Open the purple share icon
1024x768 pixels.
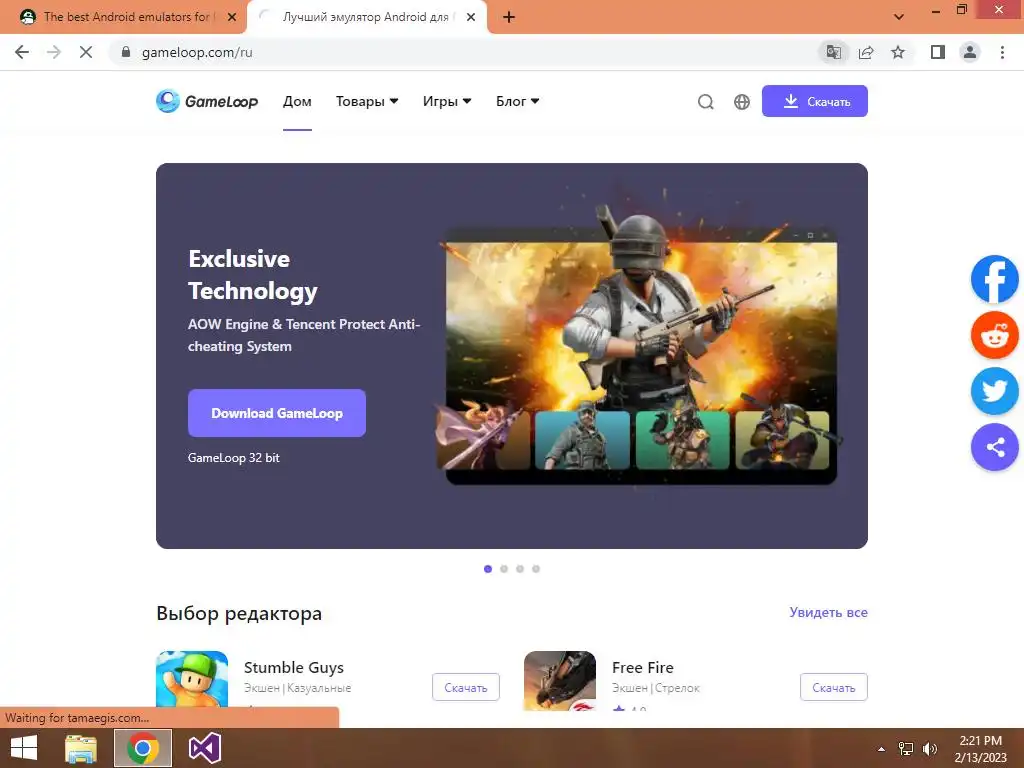coord(995,447)
